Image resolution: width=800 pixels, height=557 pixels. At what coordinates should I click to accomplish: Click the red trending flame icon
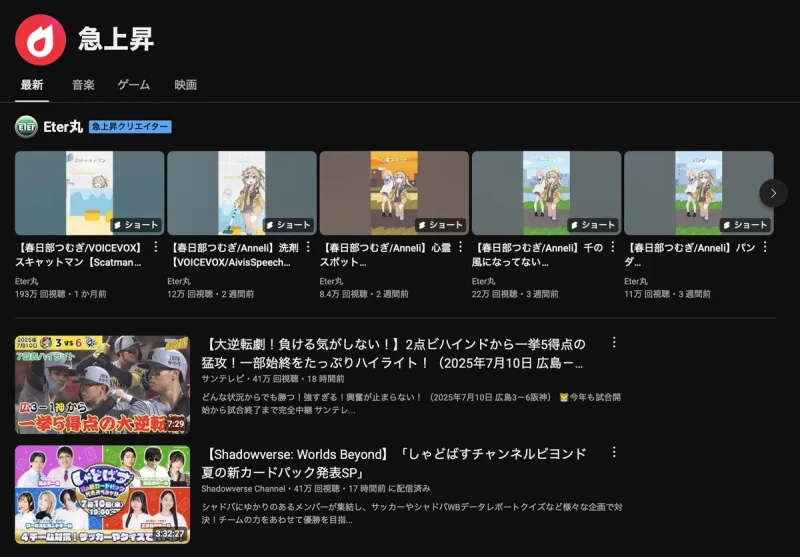[x=40, y=40]
